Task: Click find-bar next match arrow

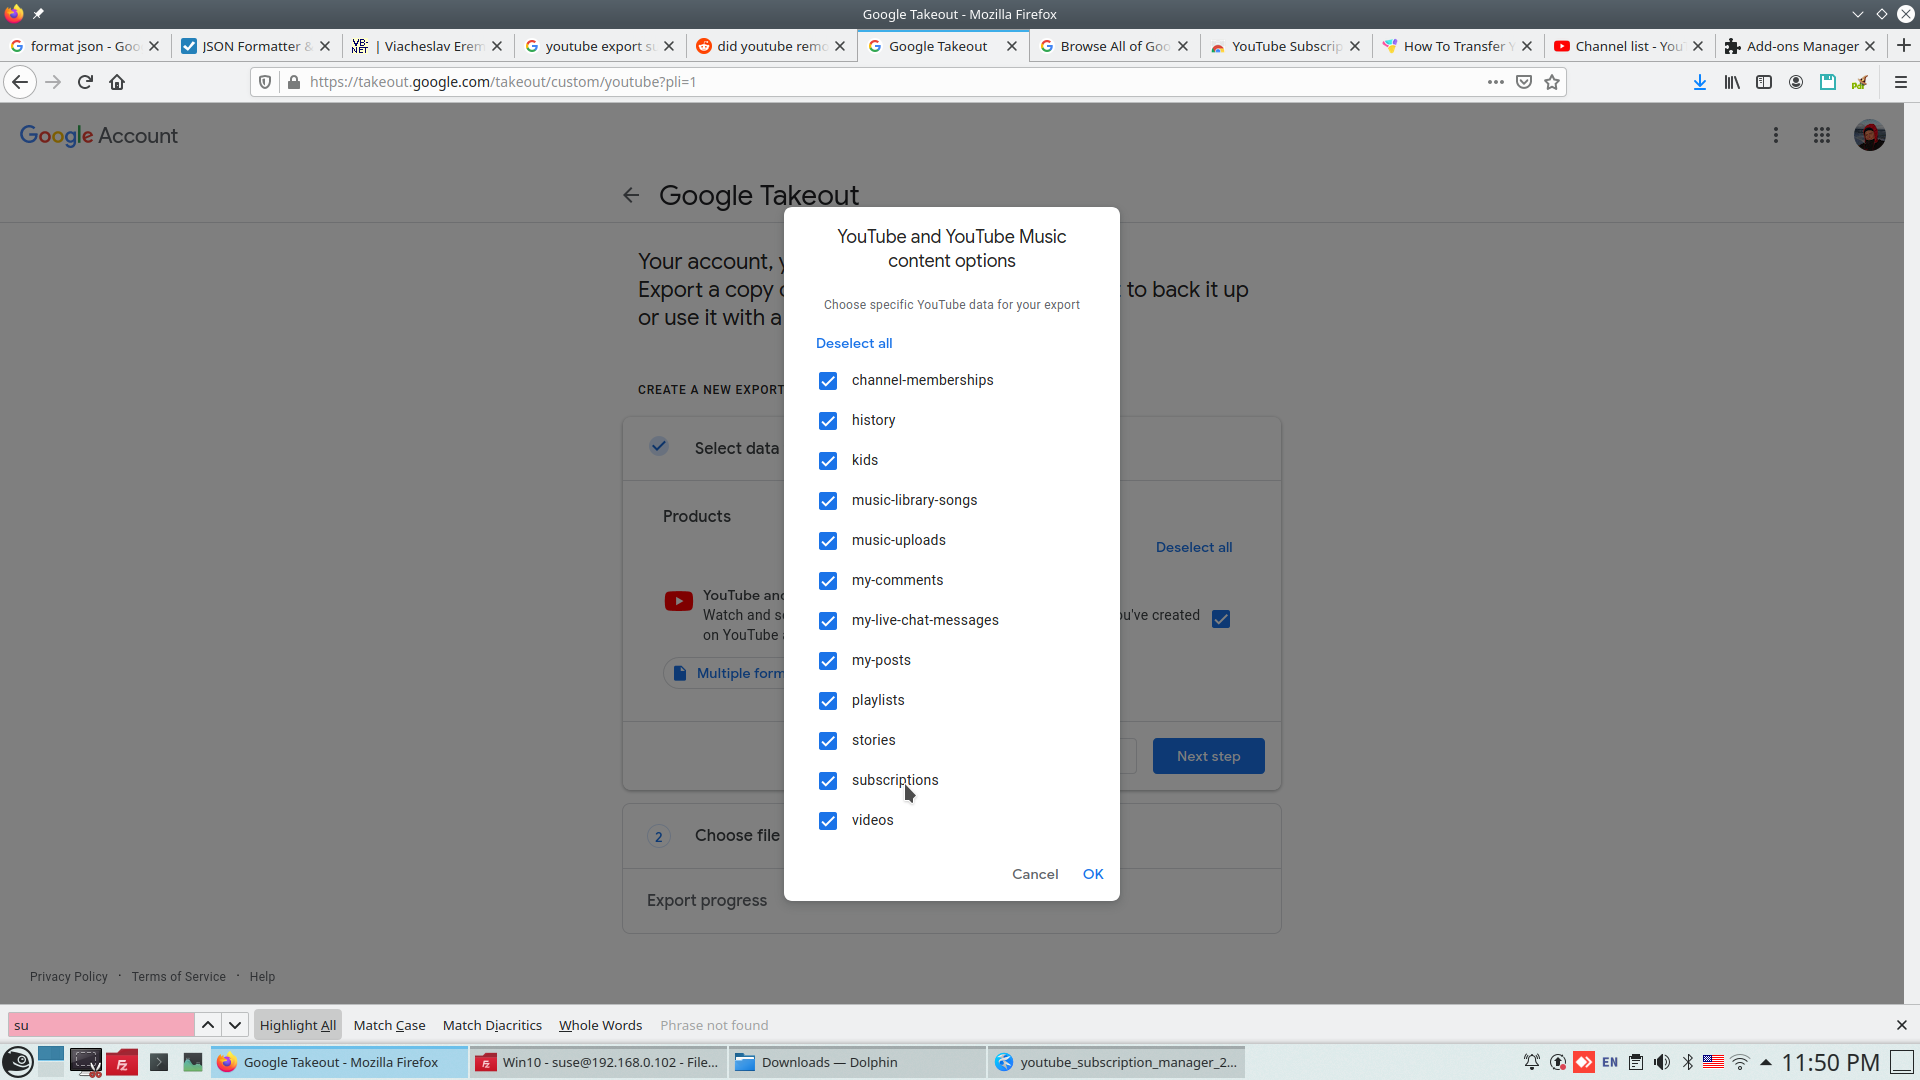Action: (x=235, y=1025)
